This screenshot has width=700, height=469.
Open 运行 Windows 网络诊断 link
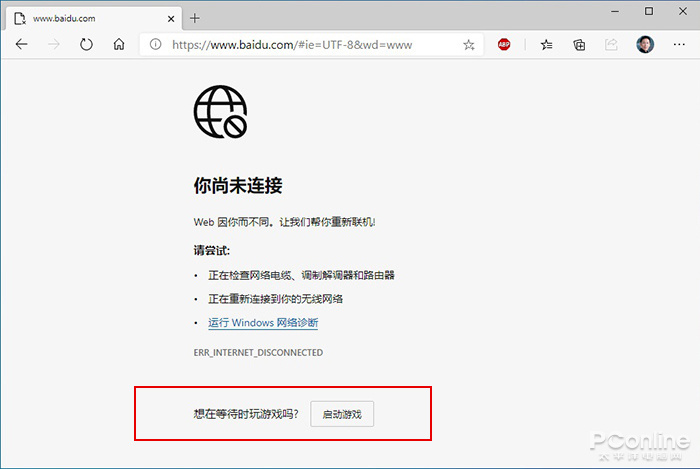pos(263,323)
